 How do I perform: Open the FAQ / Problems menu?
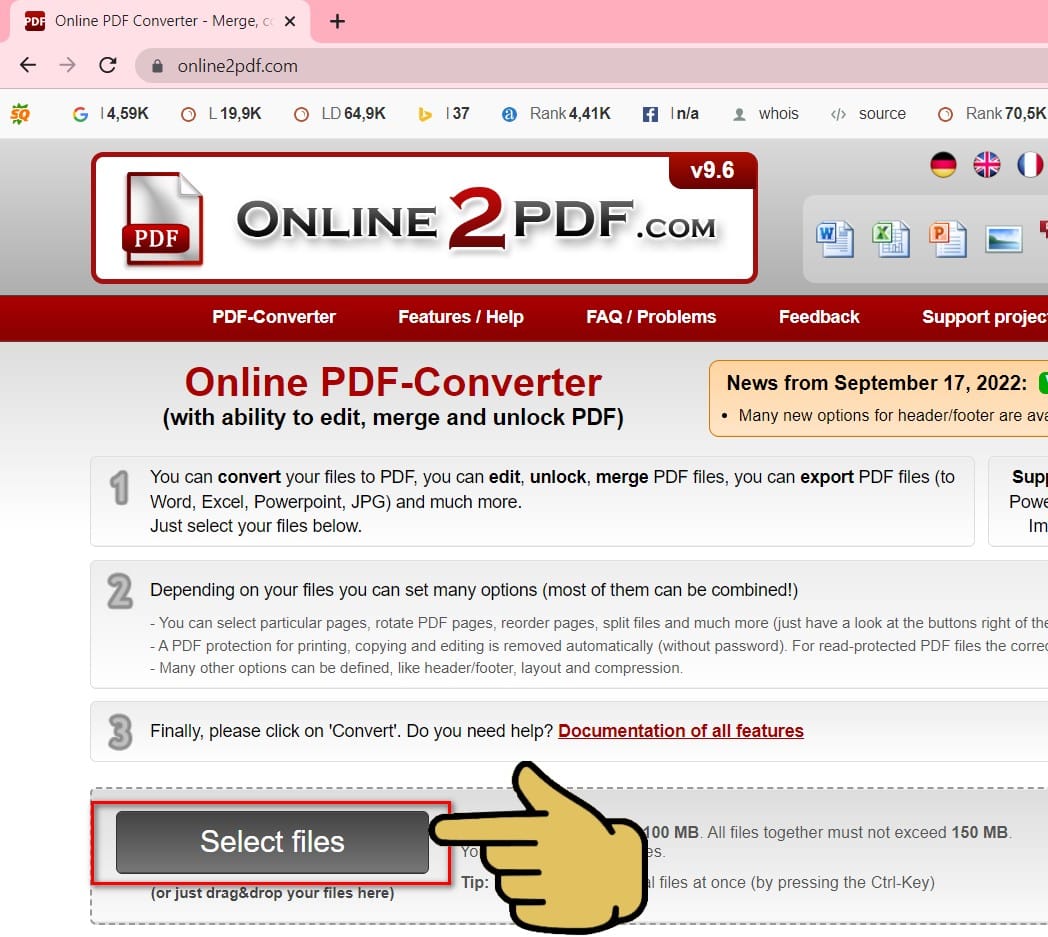651,317
